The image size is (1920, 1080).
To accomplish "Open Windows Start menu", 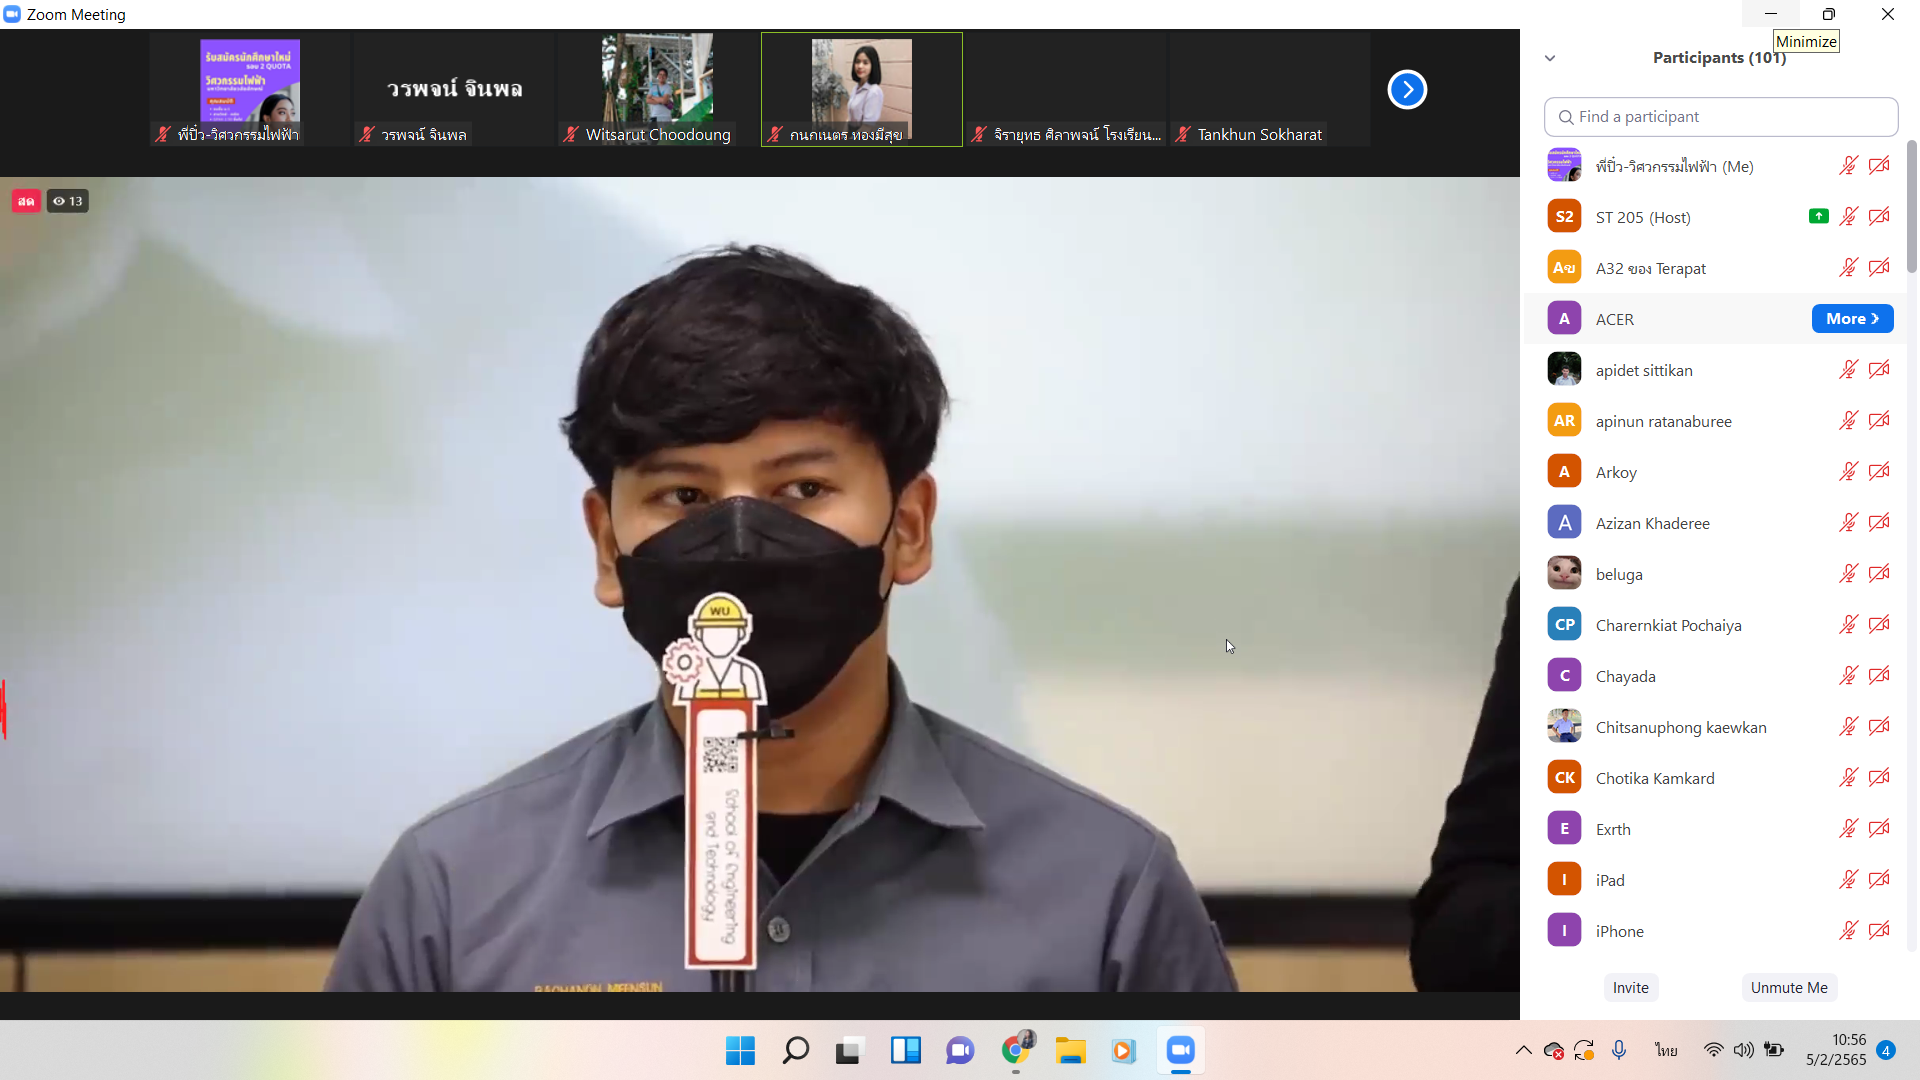I will pos(740,1050).
